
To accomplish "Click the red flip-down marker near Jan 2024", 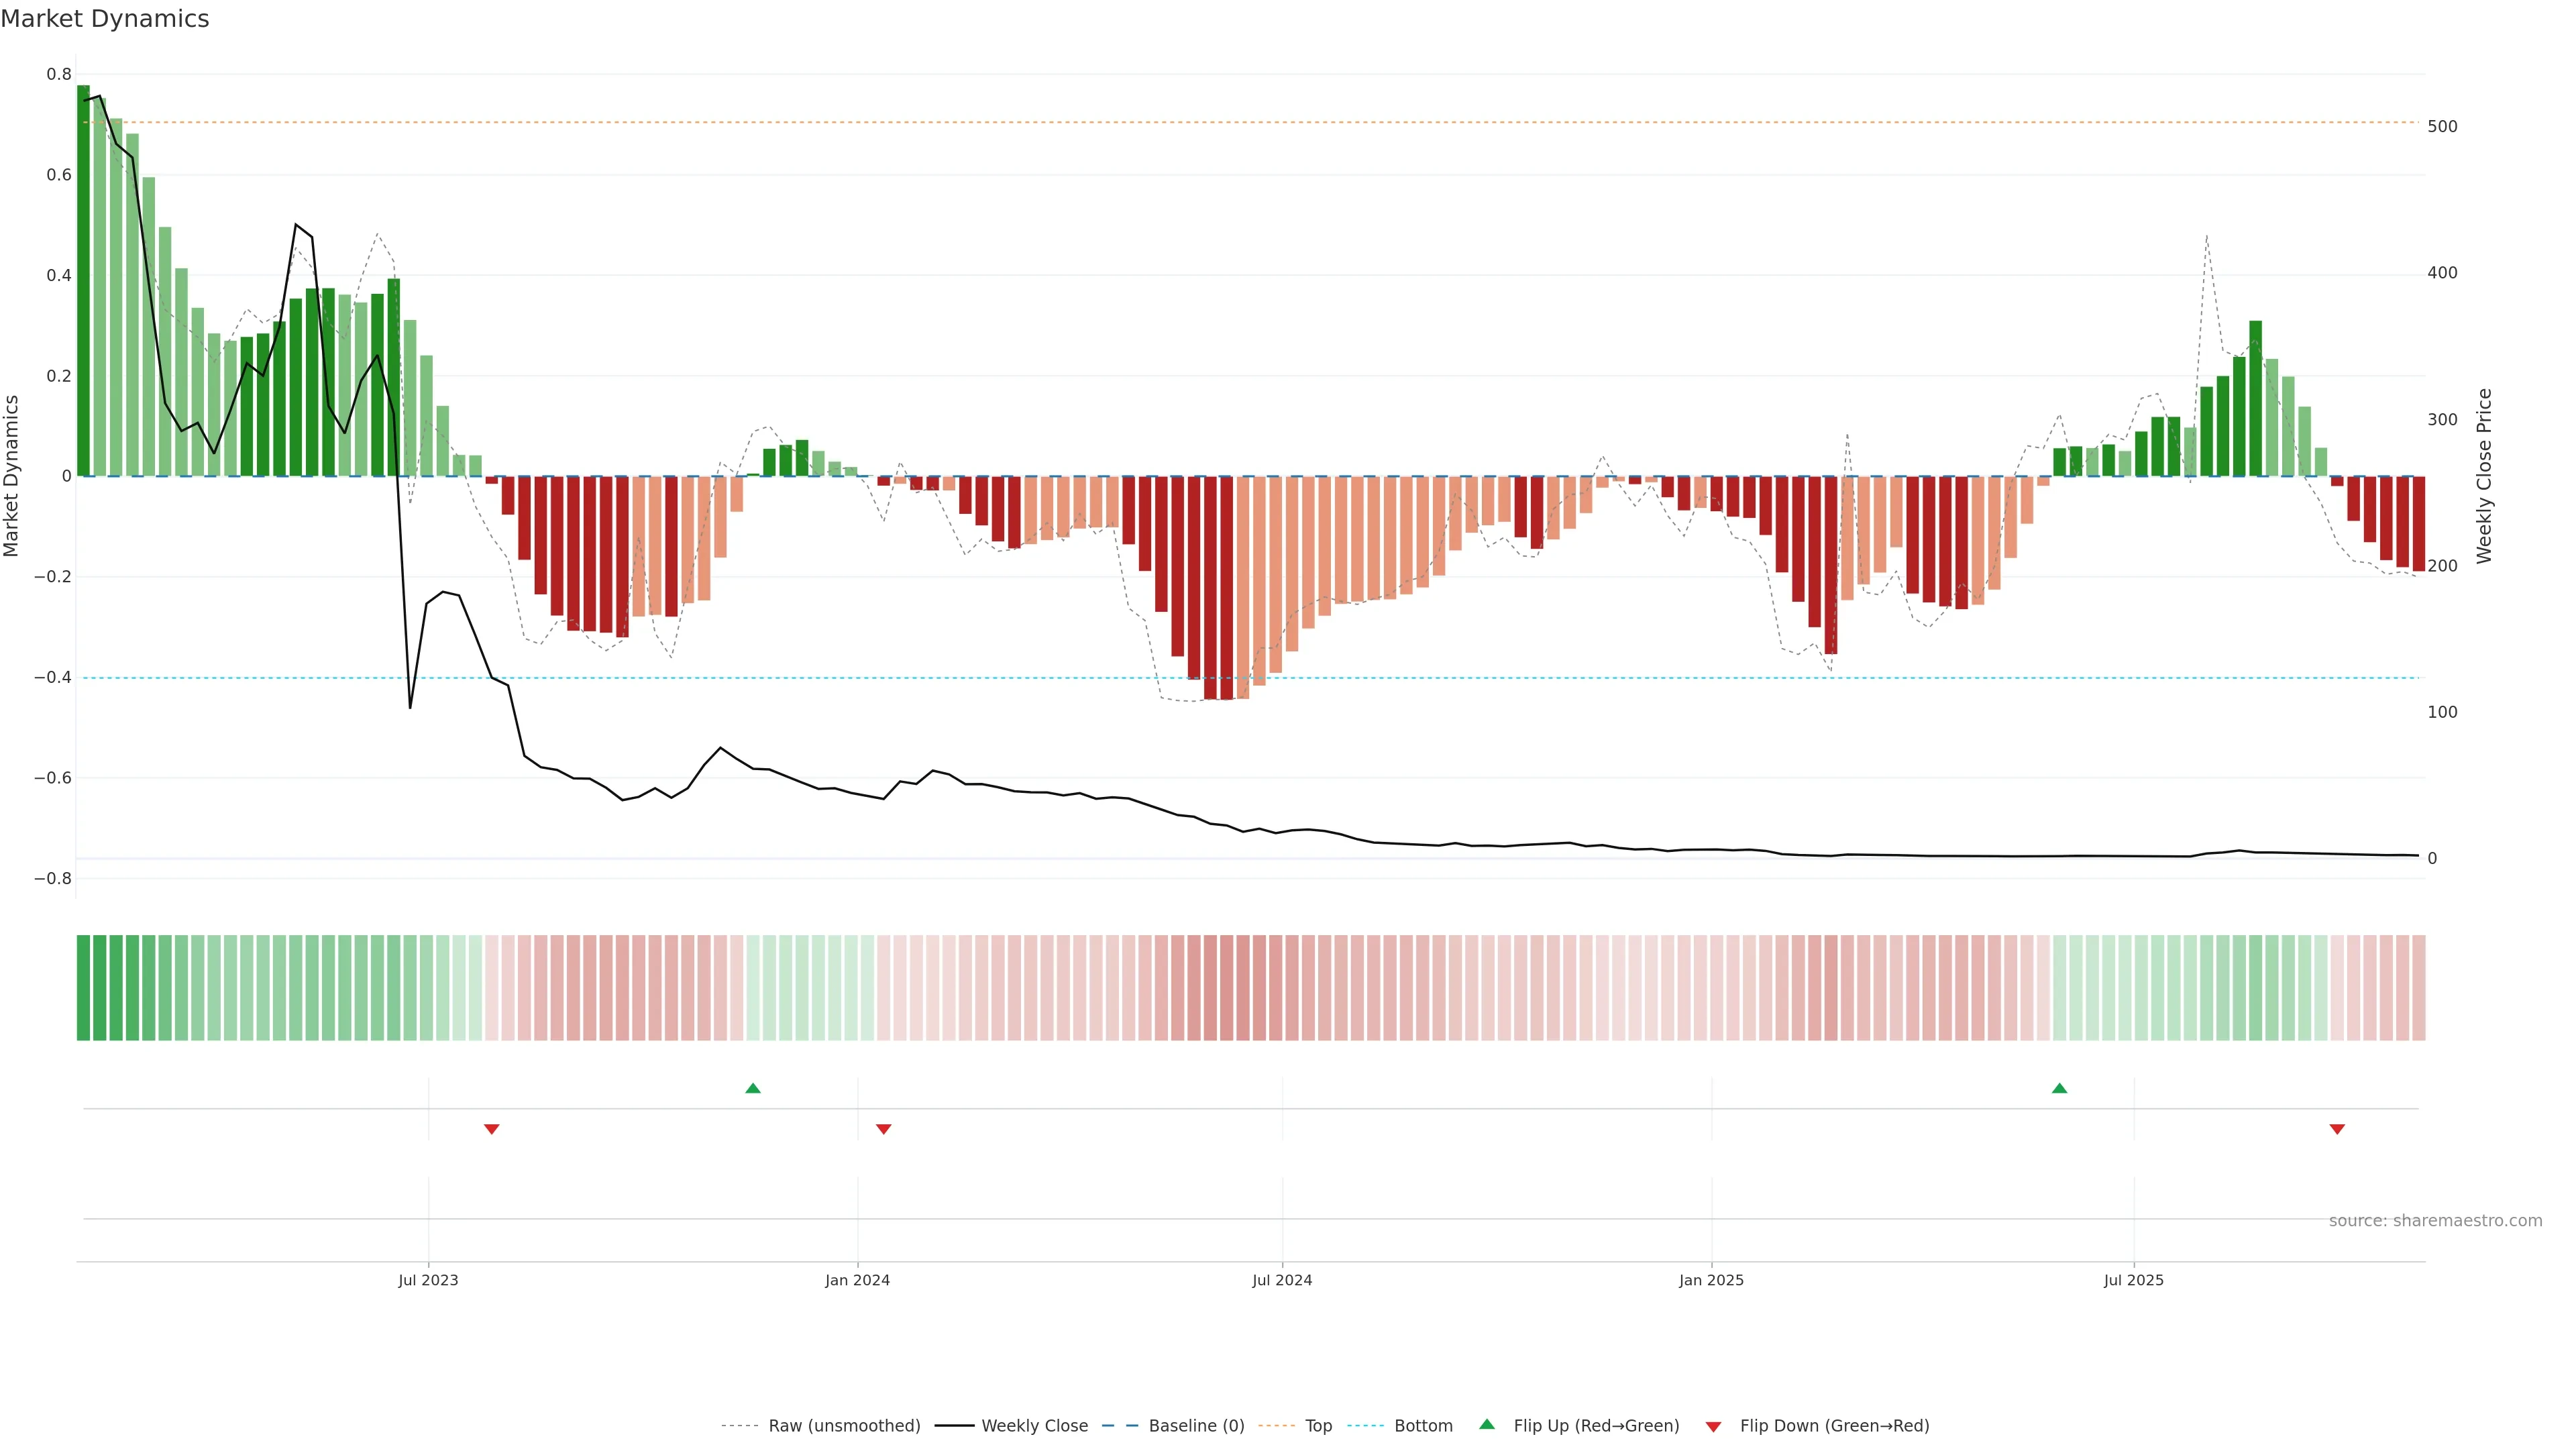I will (883, 1129).
